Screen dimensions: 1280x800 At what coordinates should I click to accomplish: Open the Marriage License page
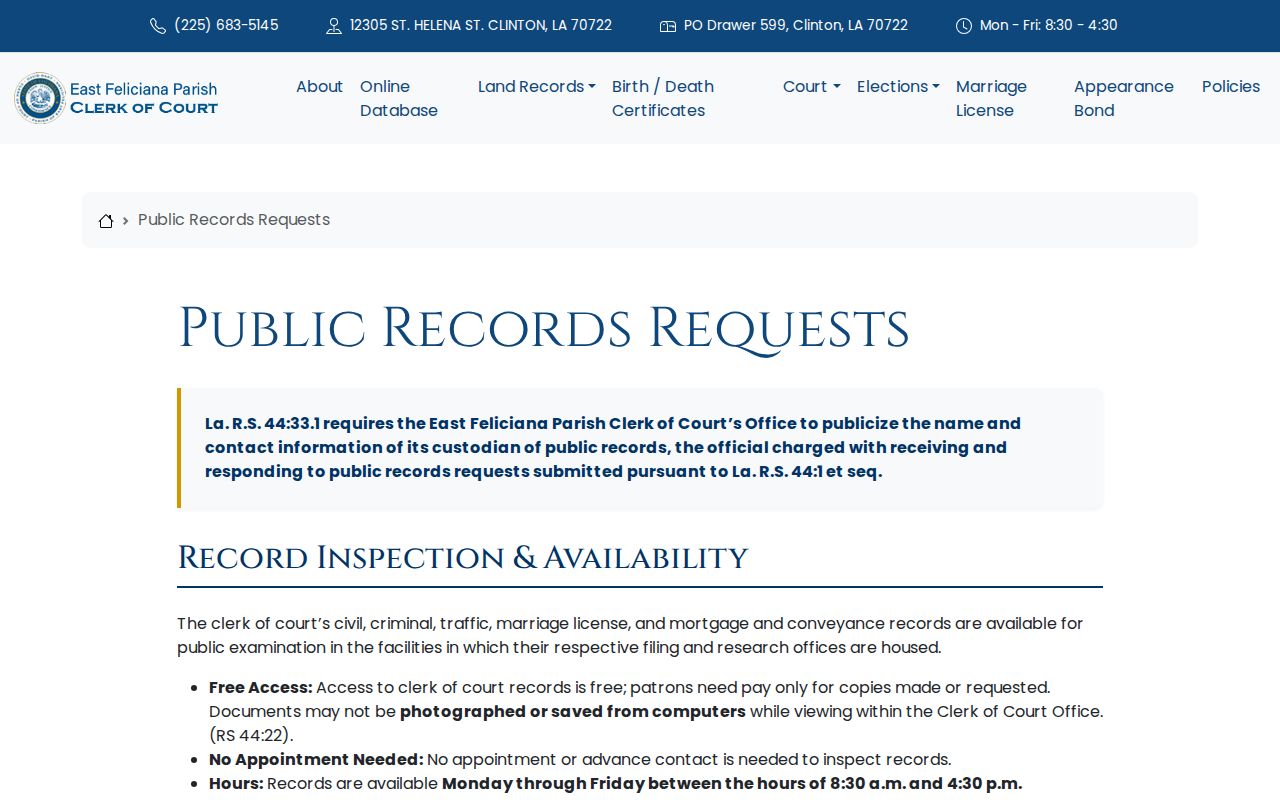pyautogui.click(x=991, y=98)
